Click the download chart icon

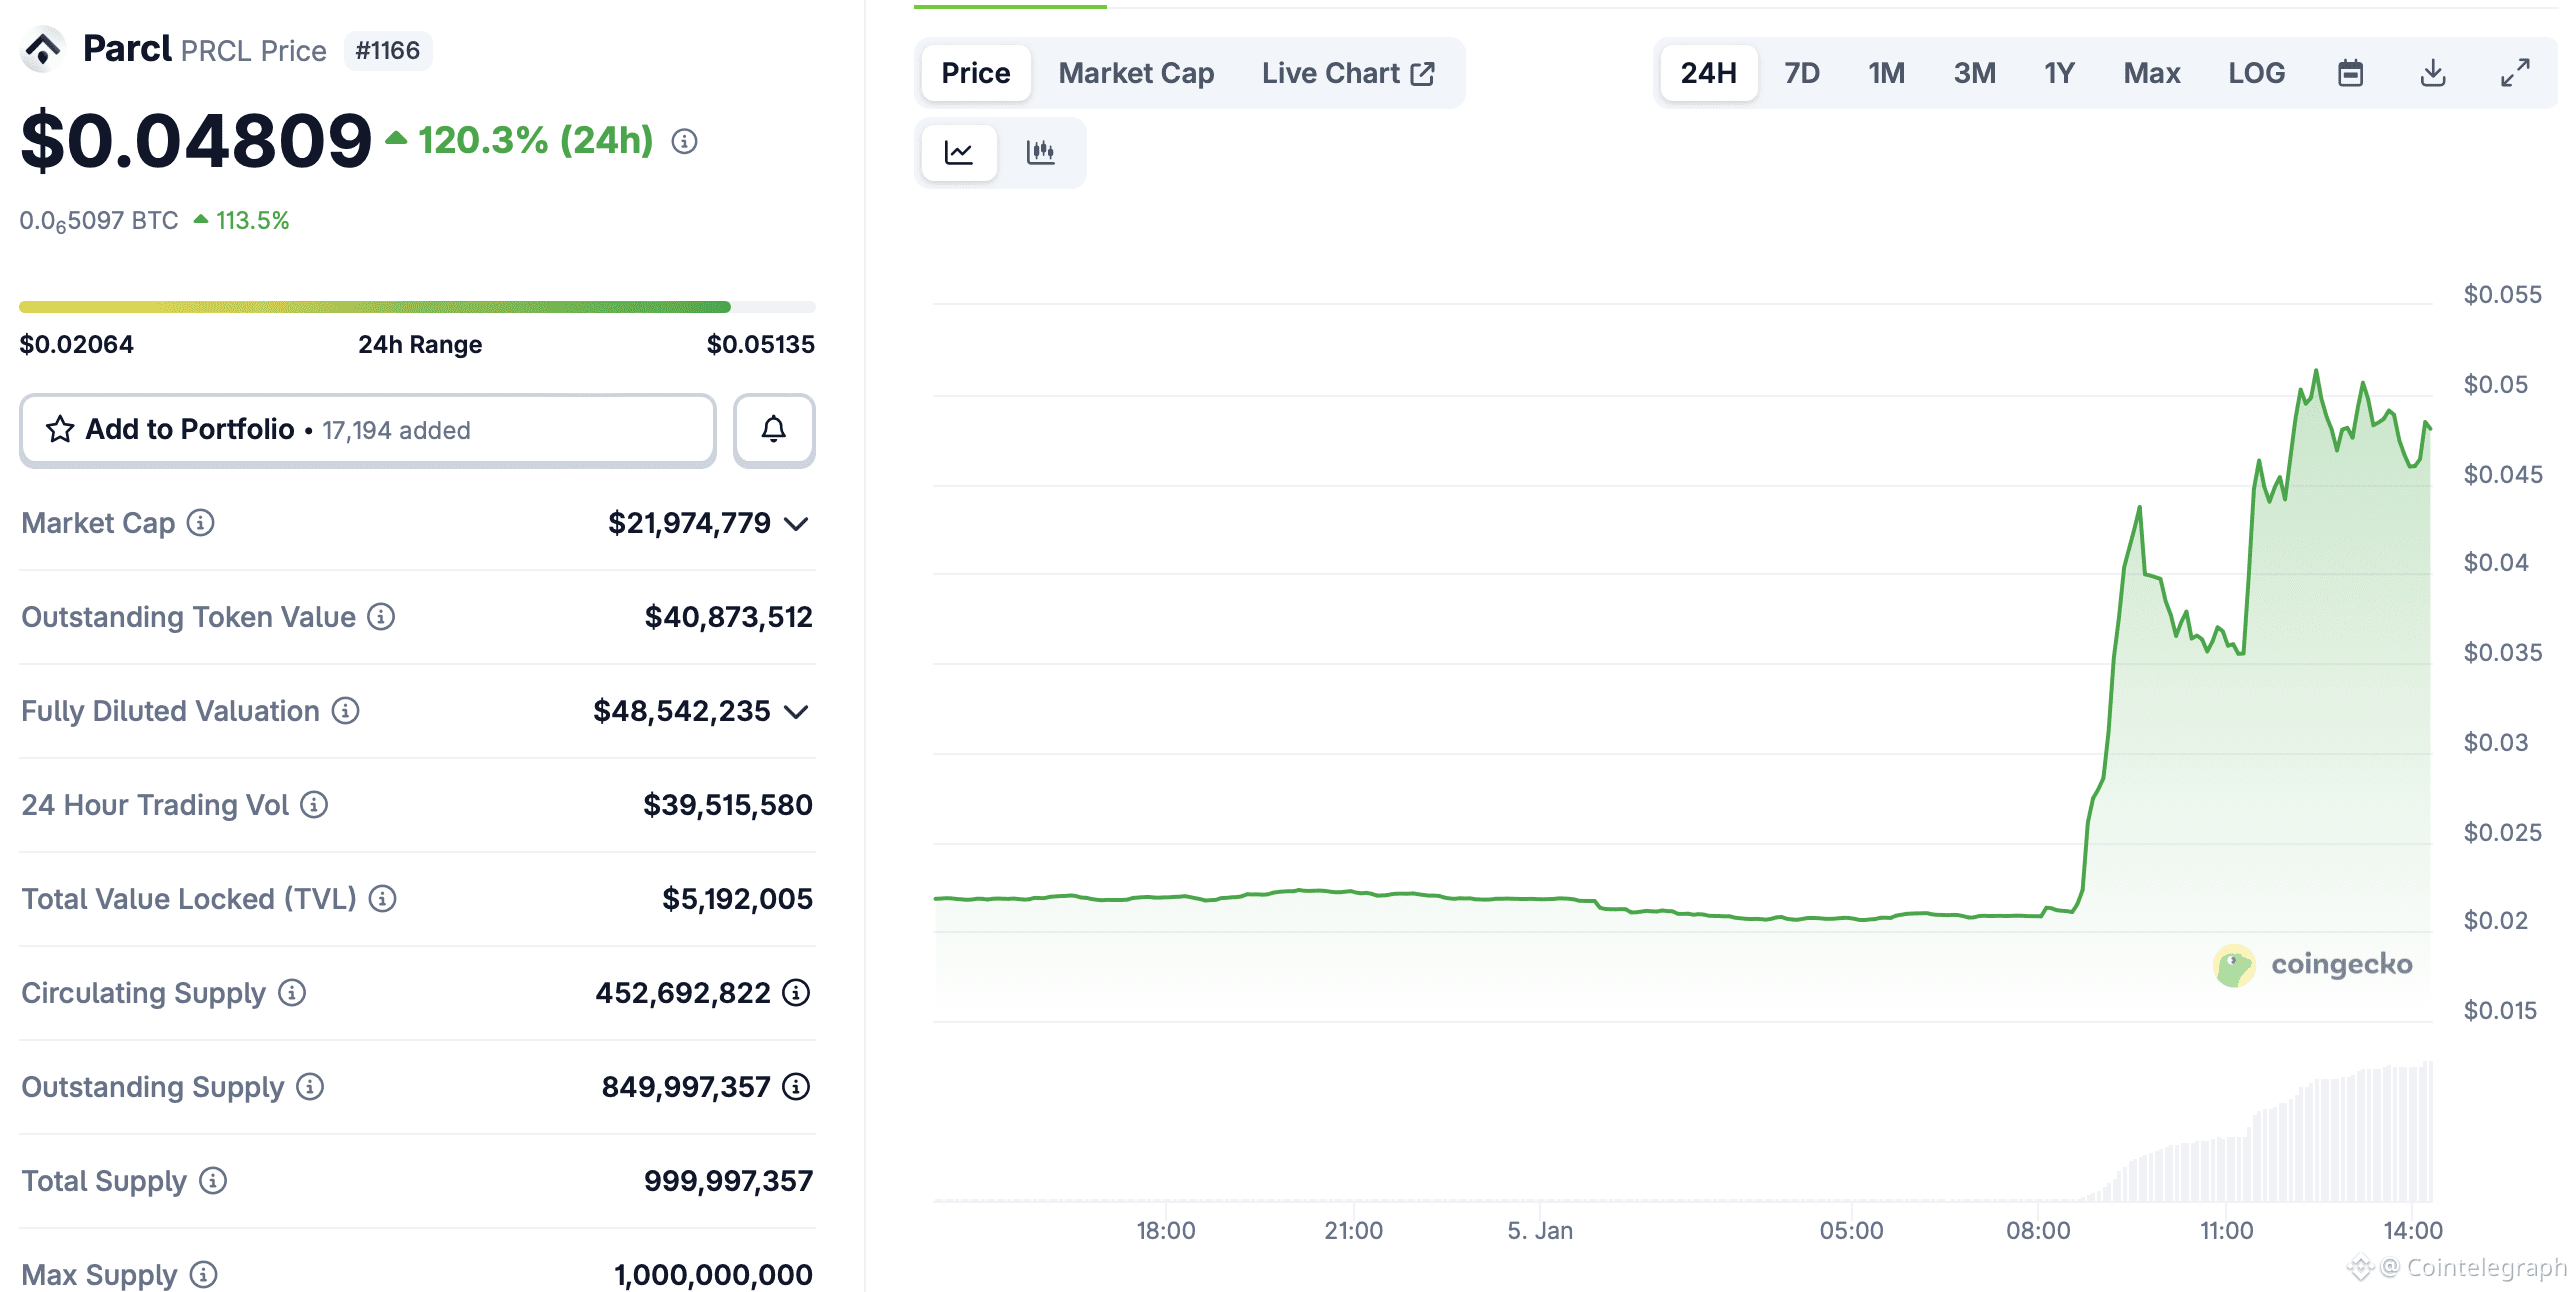pos(2432,72)
